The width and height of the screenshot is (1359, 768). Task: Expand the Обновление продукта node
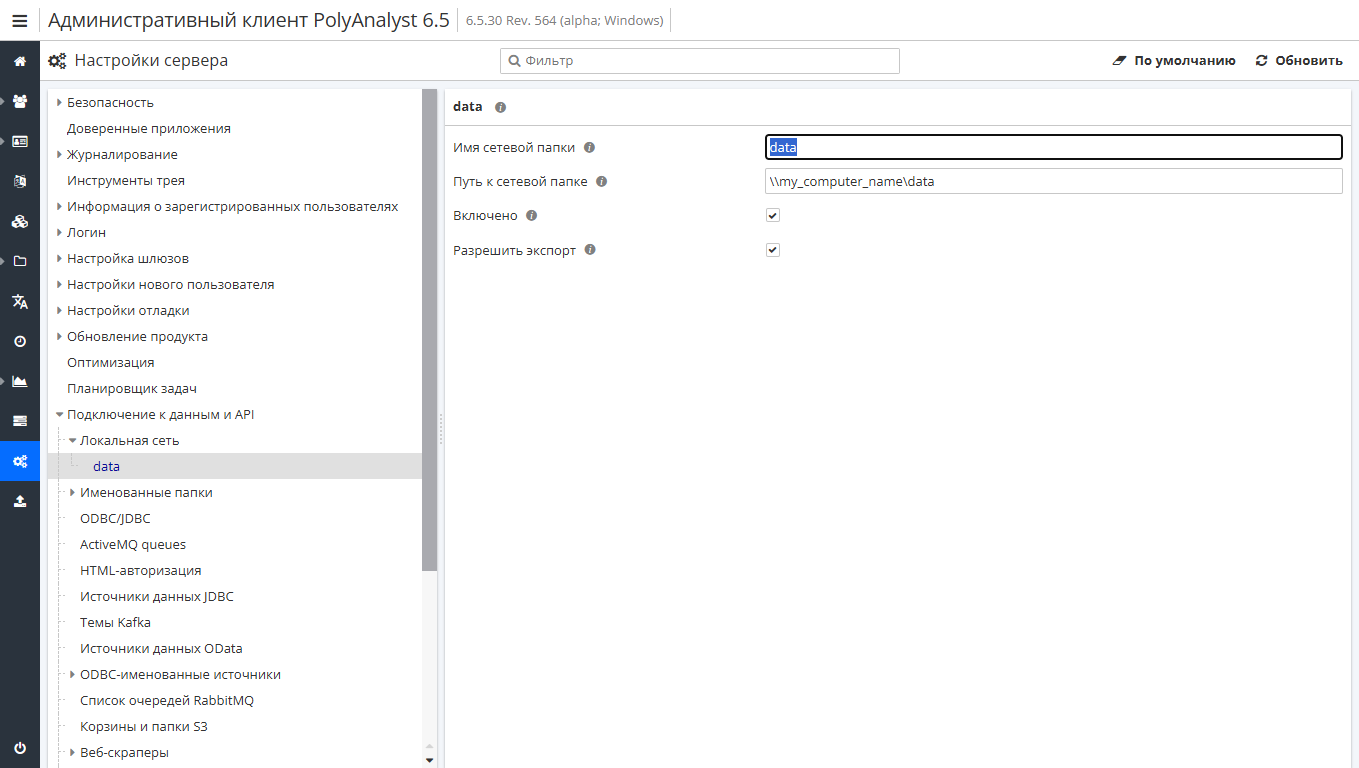(60, 336)
